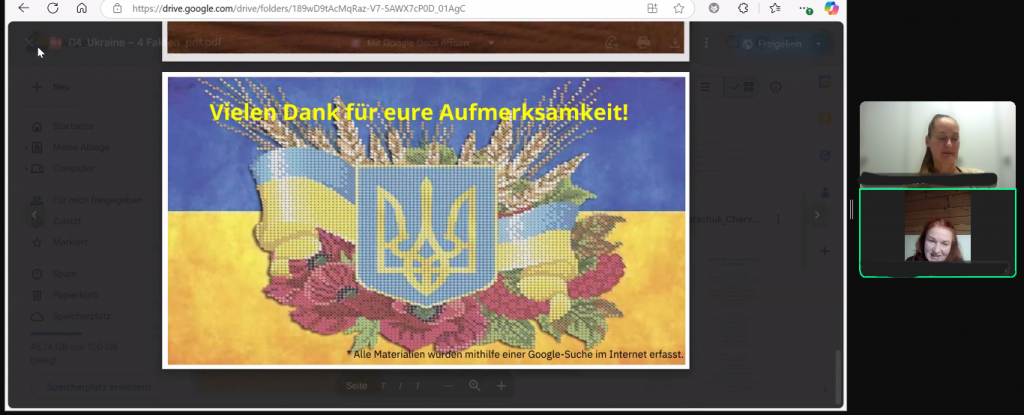Zoom in the PDF with plus
Image resolution: width=1024 pixels, height=415 pixels.
(501, 386)
